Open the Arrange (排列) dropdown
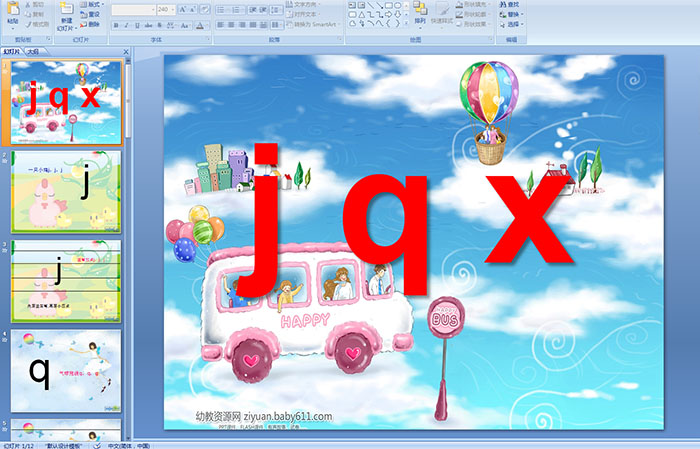 420,14
